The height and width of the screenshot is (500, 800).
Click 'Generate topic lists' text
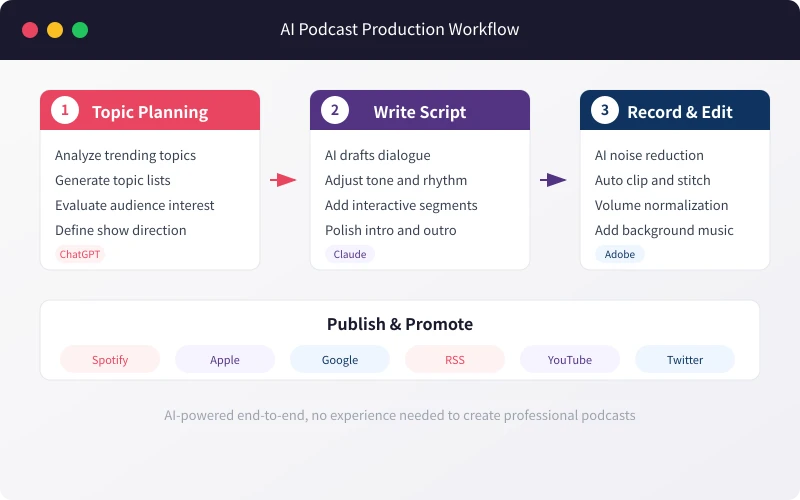coord(113,180)
